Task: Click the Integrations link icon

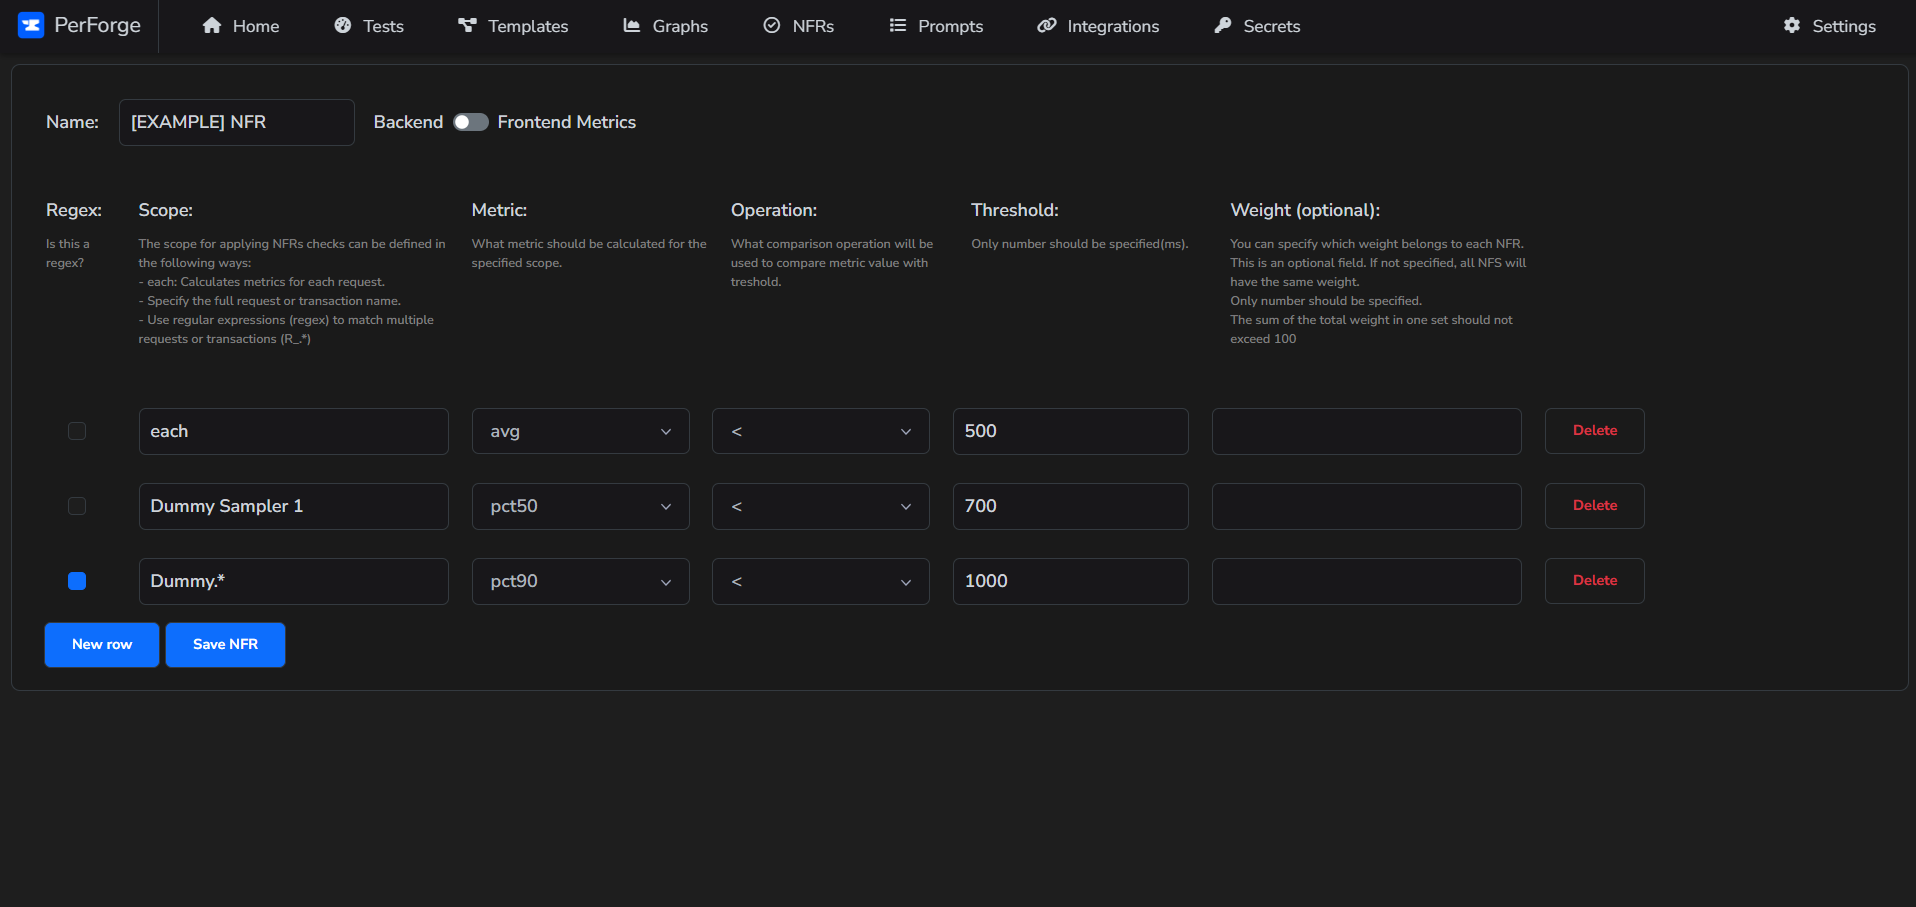Action: [x=1047, y=25]
